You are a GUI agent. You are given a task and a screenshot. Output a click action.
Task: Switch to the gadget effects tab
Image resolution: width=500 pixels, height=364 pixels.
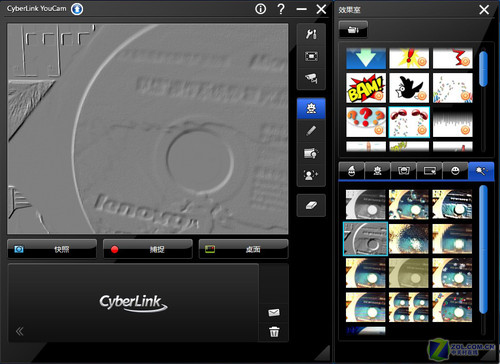tap(377, 171)
